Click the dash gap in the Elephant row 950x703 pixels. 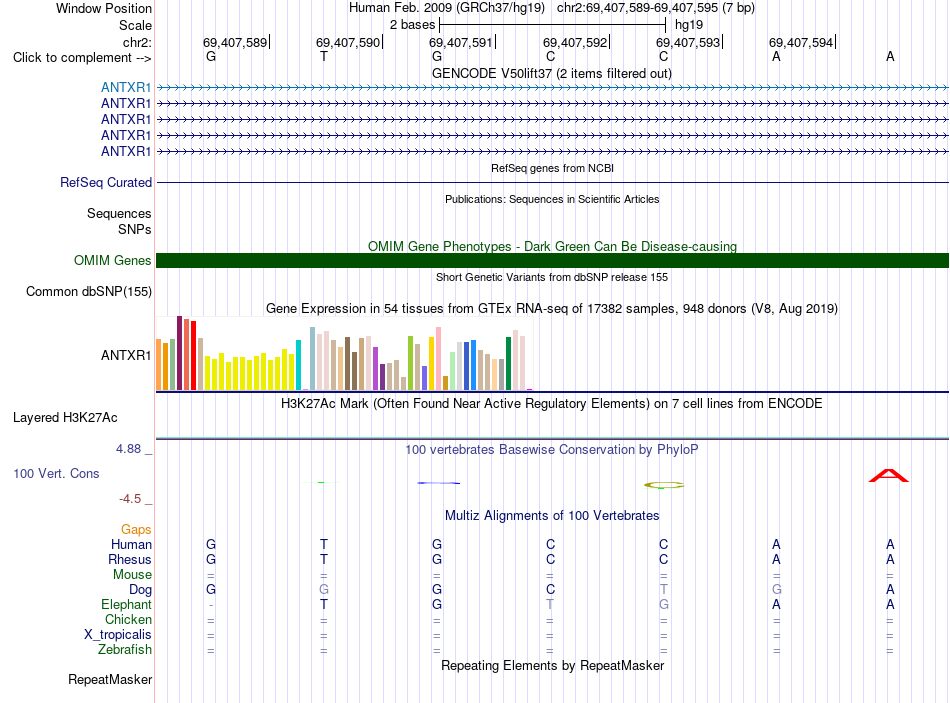(211, 605)
